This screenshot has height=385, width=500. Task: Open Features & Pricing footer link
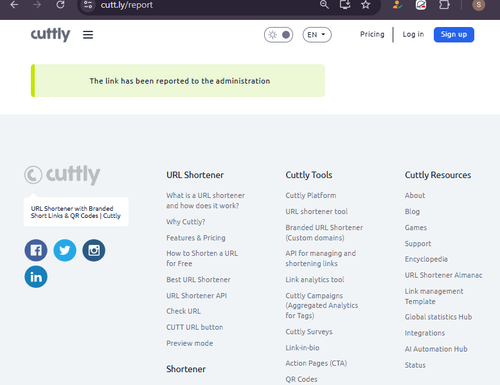click(x=196, y=238)
